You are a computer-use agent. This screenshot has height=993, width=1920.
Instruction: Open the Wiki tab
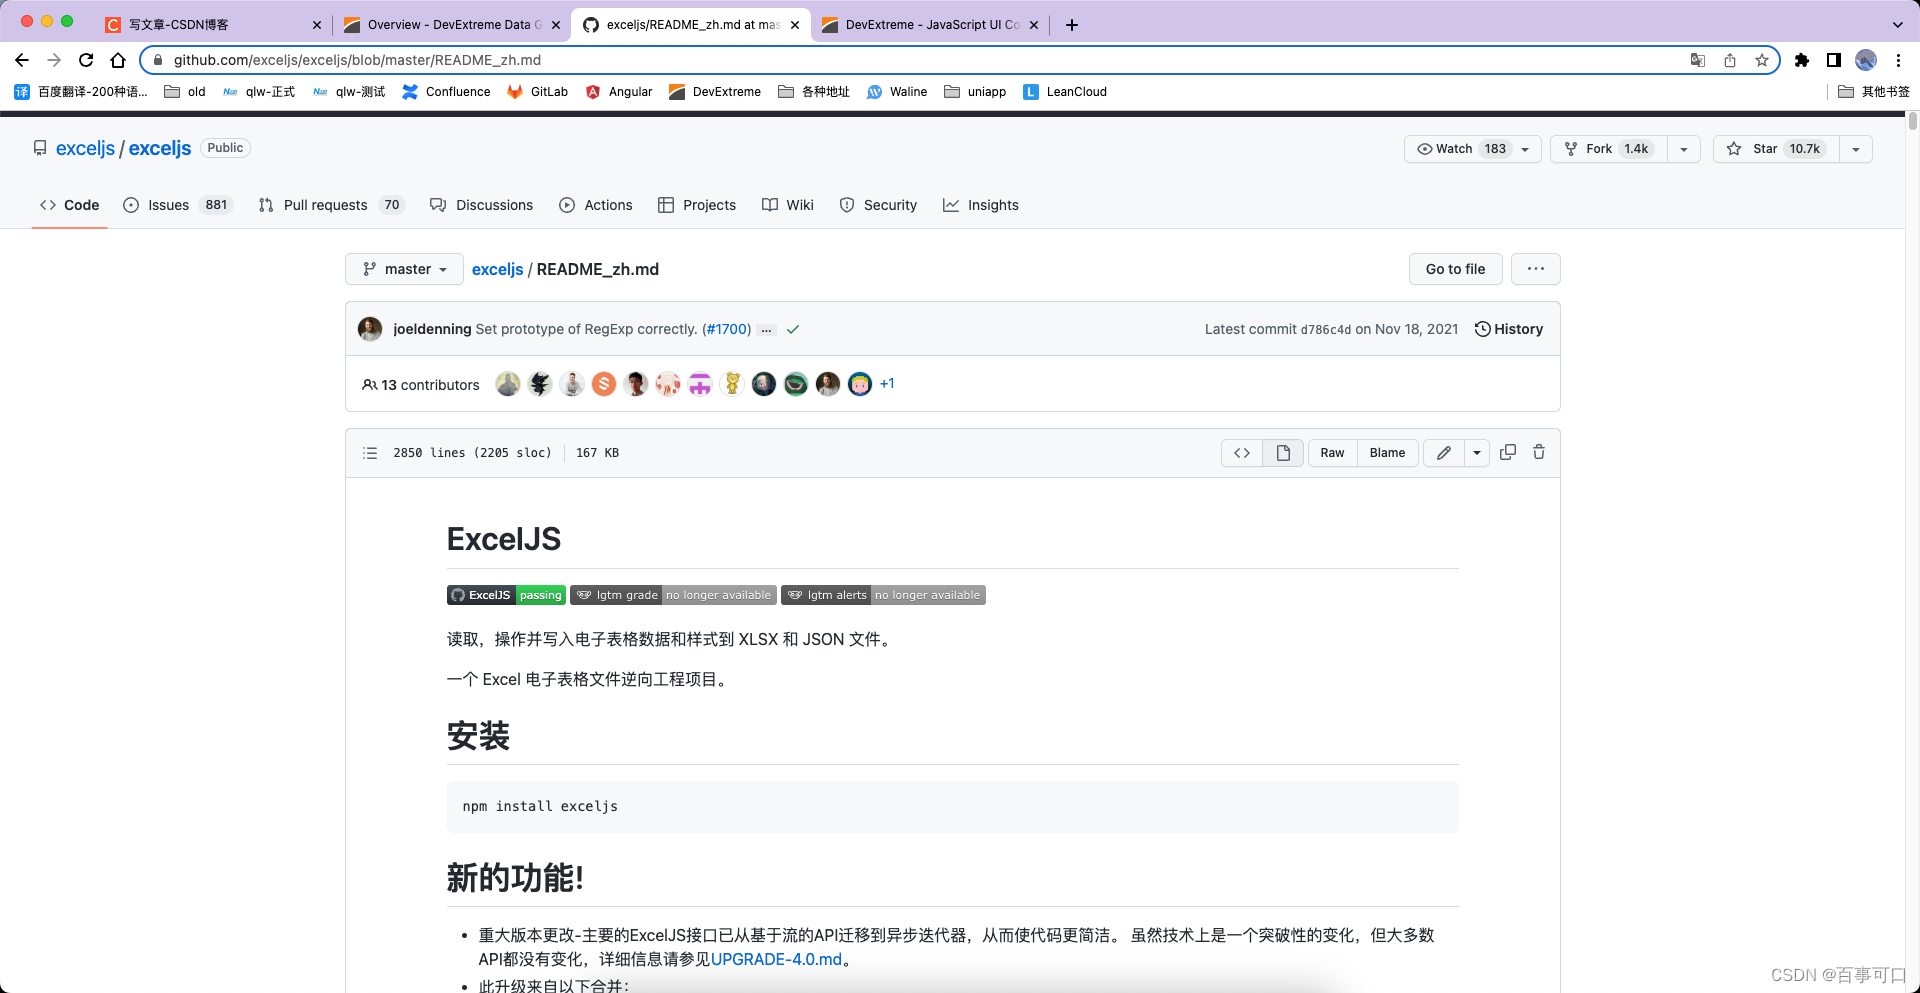(788, 205)
